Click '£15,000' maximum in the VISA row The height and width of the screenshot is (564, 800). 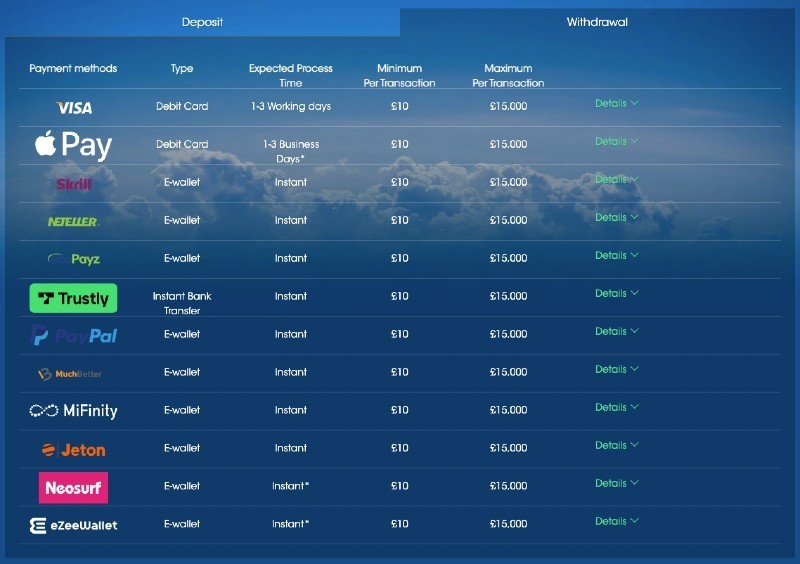pos(508,106)
